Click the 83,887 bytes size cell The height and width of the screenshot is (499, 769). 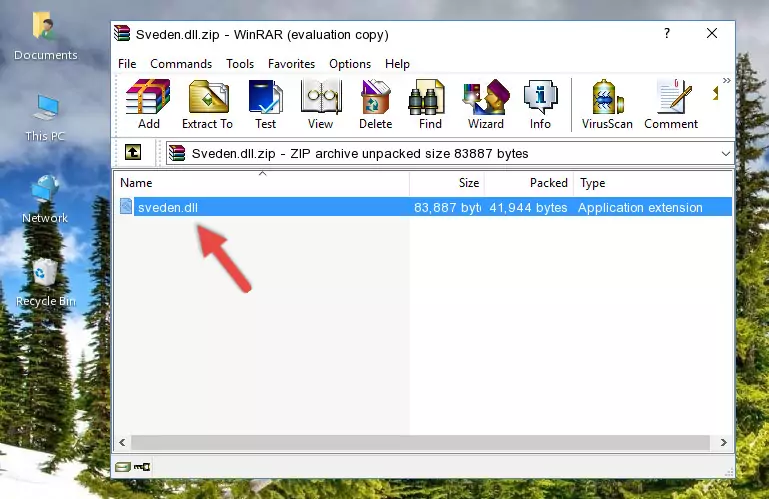tap(447, 208)
